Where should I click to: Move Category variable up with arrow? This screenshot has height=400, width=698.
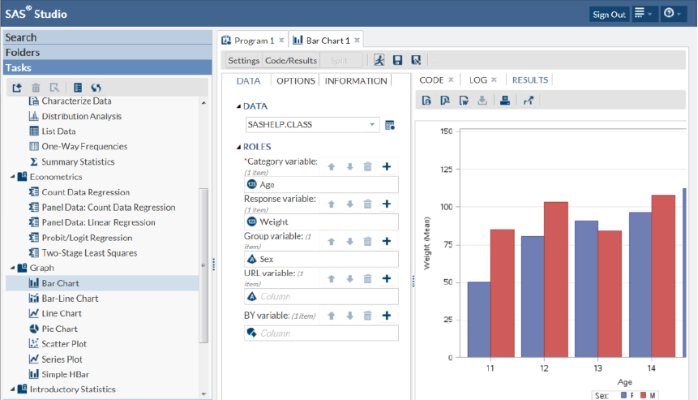tap(331, 166)
